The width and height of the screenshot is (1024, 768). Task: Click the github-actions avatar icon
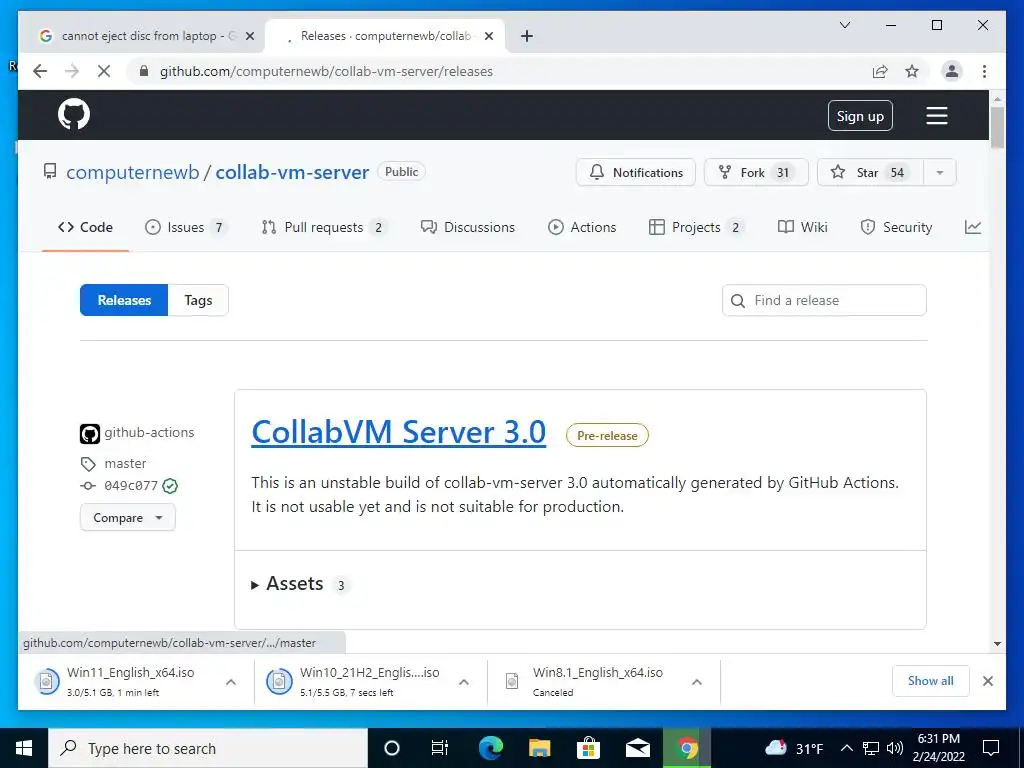coord(89,433)
